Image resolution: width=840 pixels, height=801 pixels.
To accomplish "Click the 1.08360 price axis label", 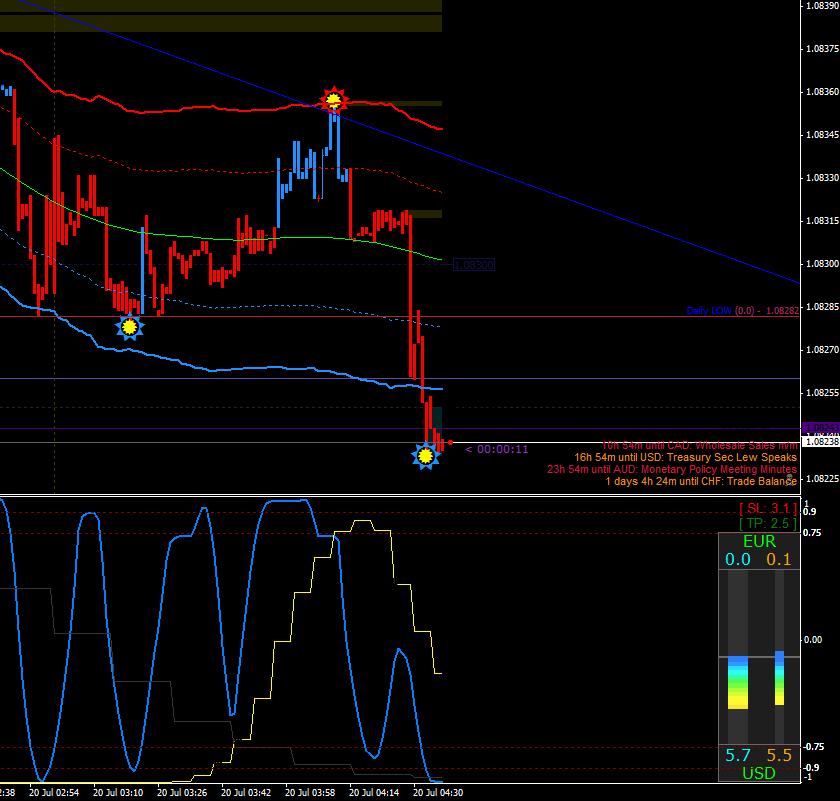I will coord(822,92).
